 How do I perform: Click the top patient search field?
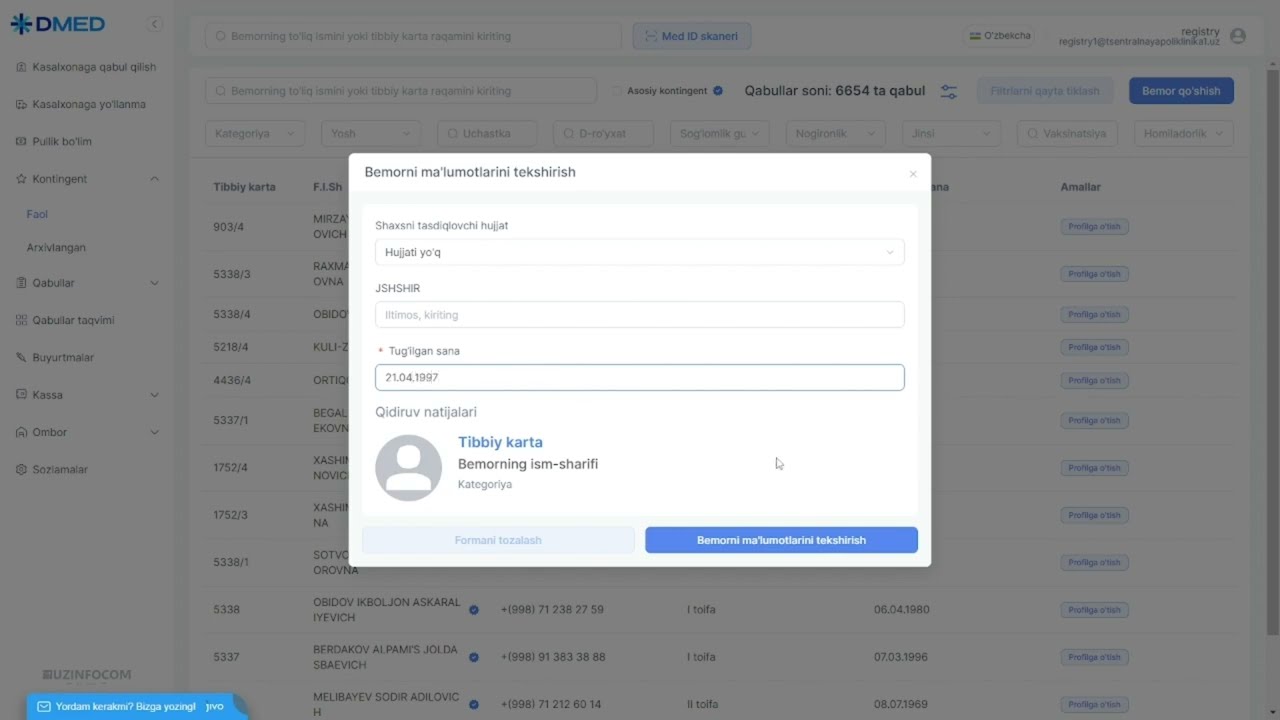tap(413, 36)
